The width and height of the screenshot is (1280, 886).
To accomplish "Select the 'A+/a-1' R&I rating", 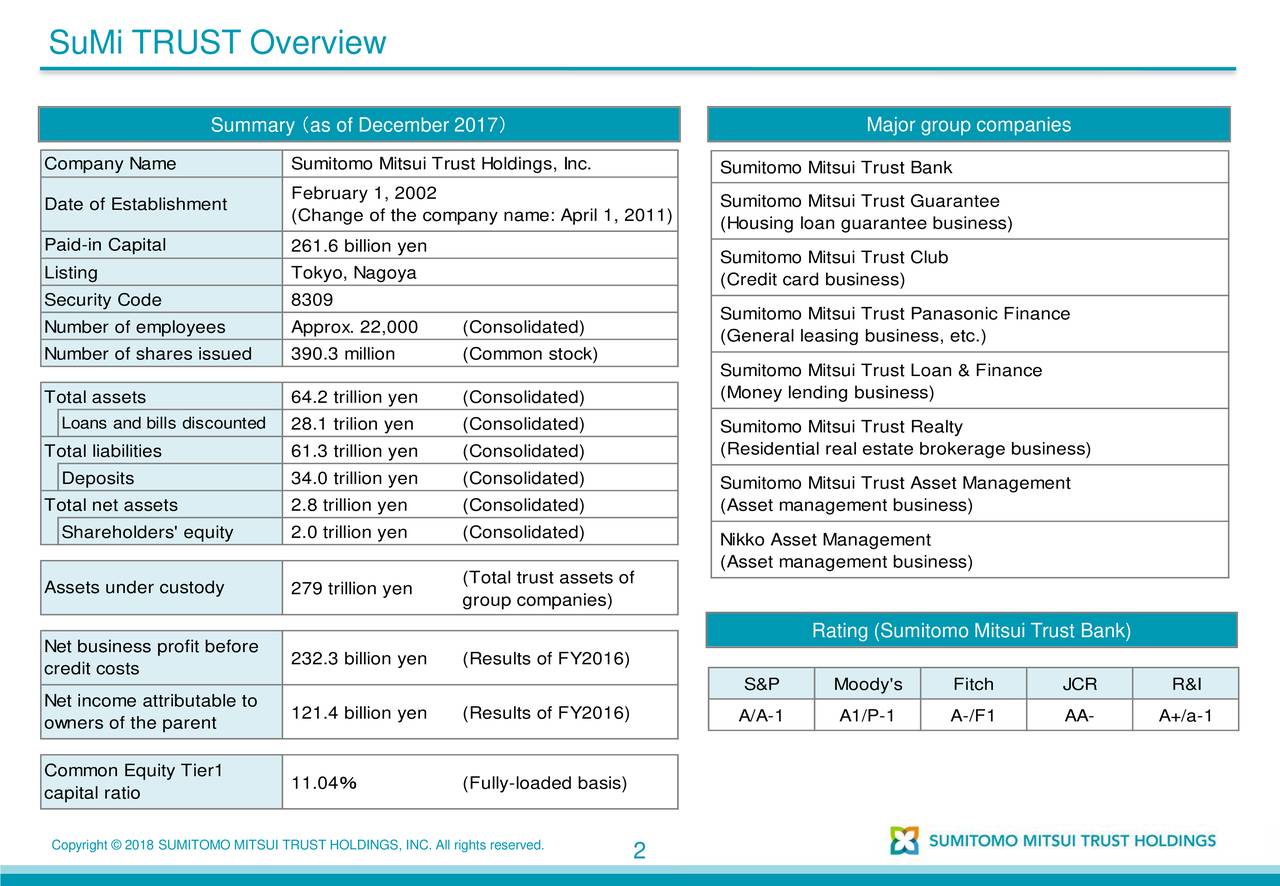I will tap(1185, 714).
